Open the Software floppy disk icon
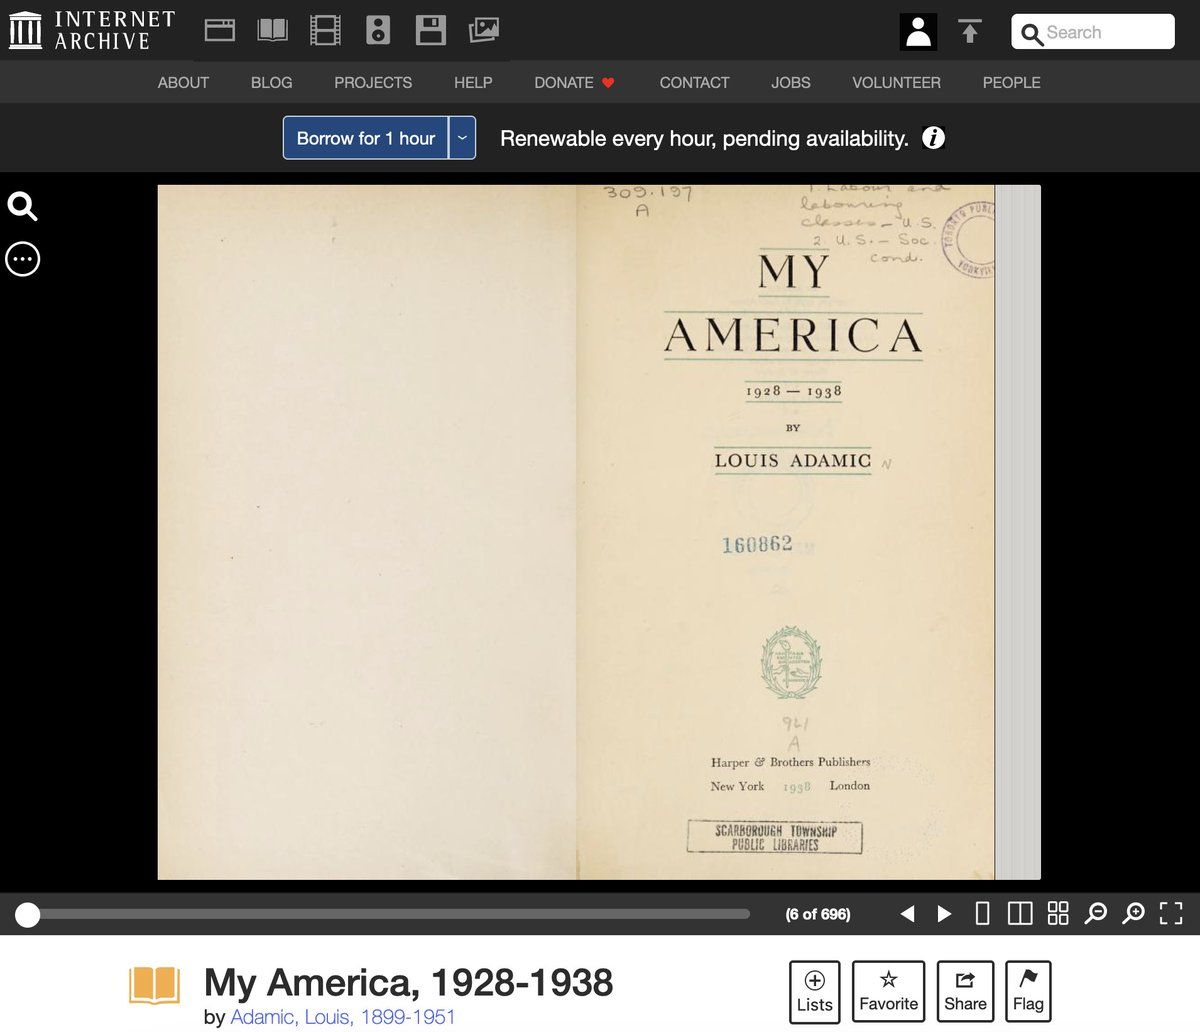 pos(431,31)
